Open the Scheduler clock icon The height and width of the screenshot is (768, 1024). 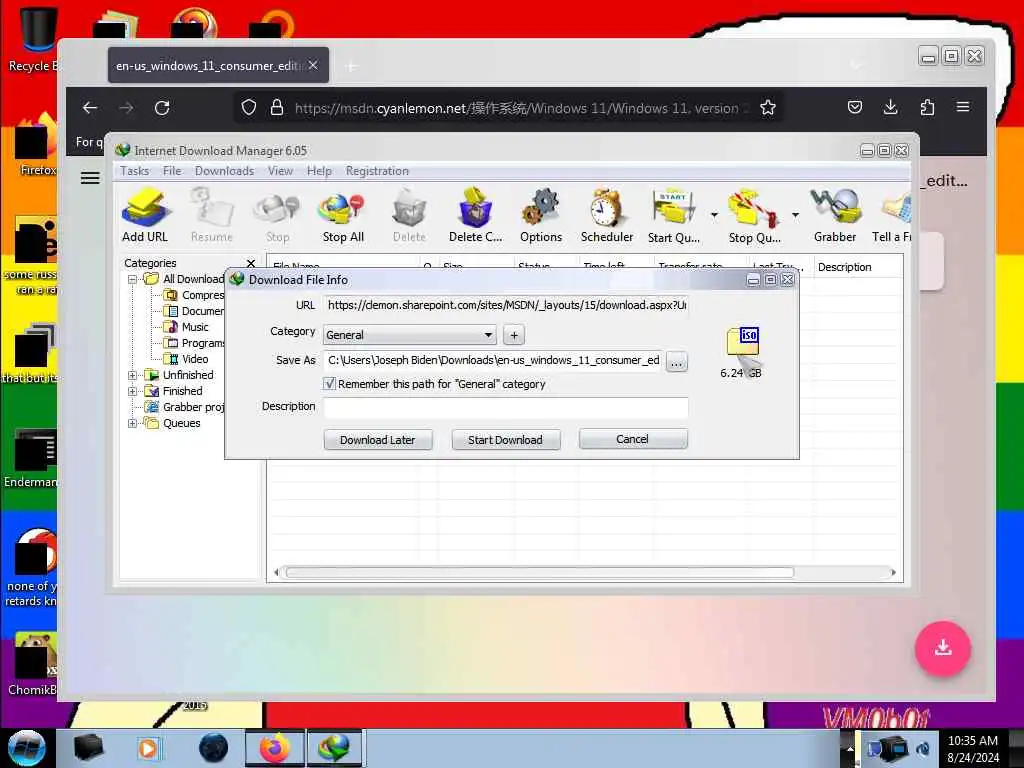(607, 216)
